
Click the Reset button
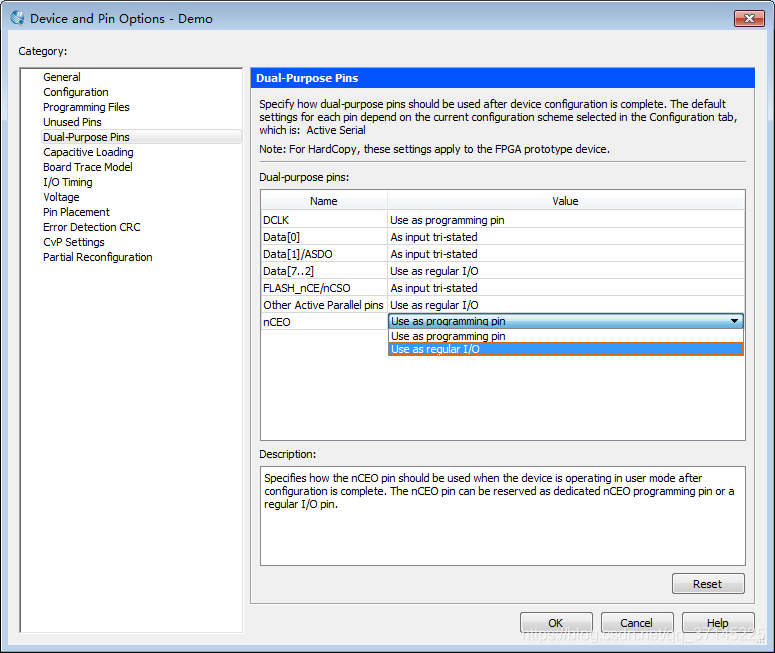pos(708,584)
